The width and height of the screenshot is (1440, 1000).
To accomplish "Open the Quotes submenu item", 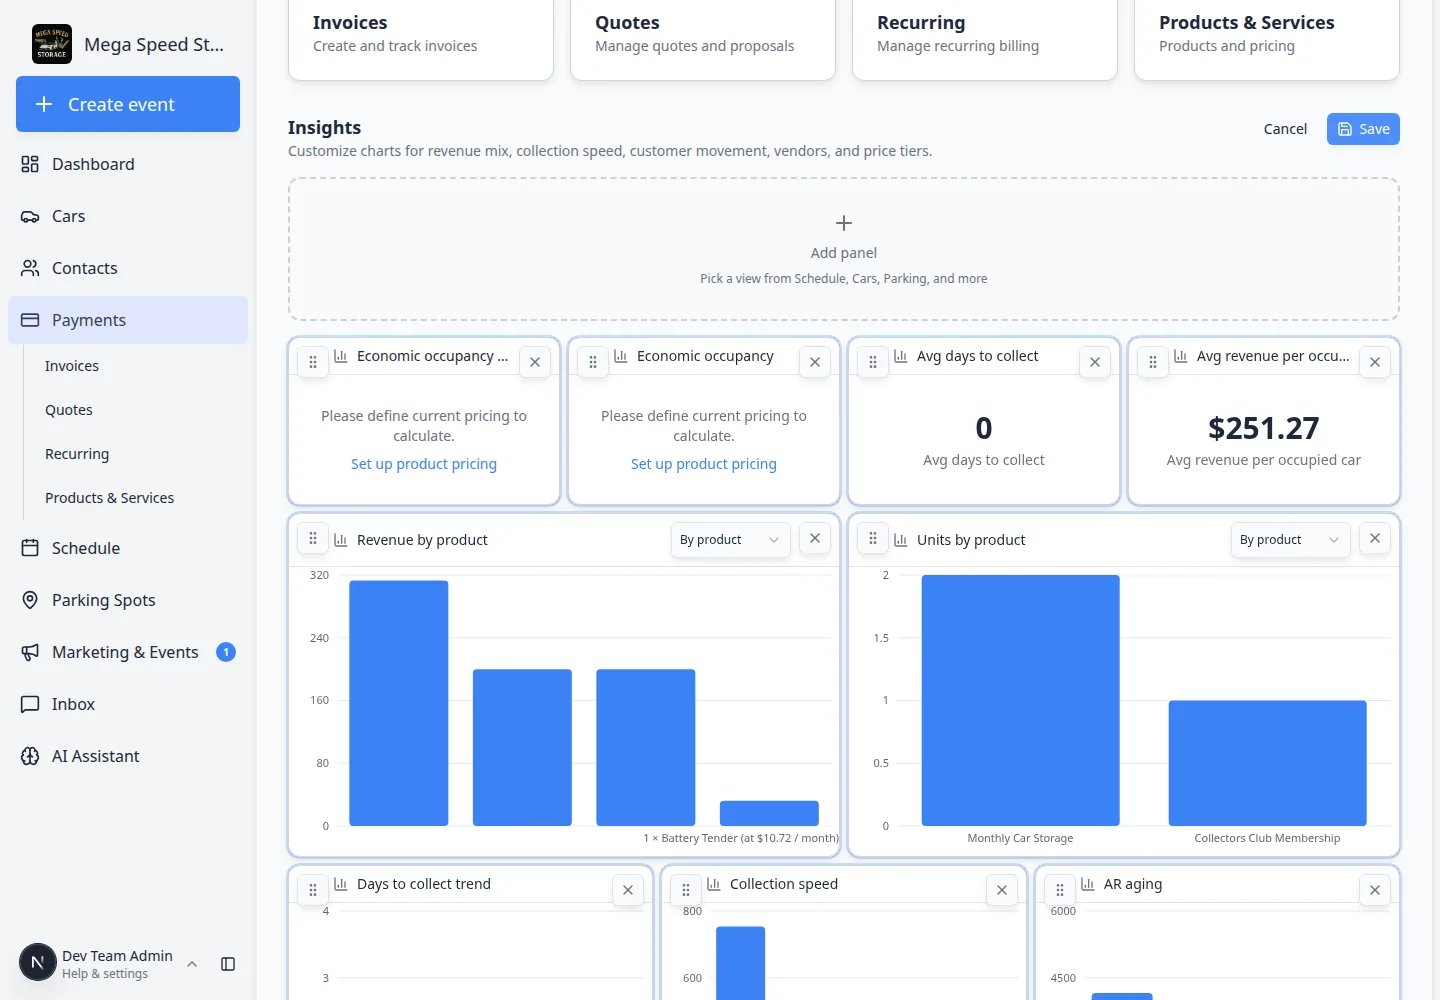I will (69, 410).
